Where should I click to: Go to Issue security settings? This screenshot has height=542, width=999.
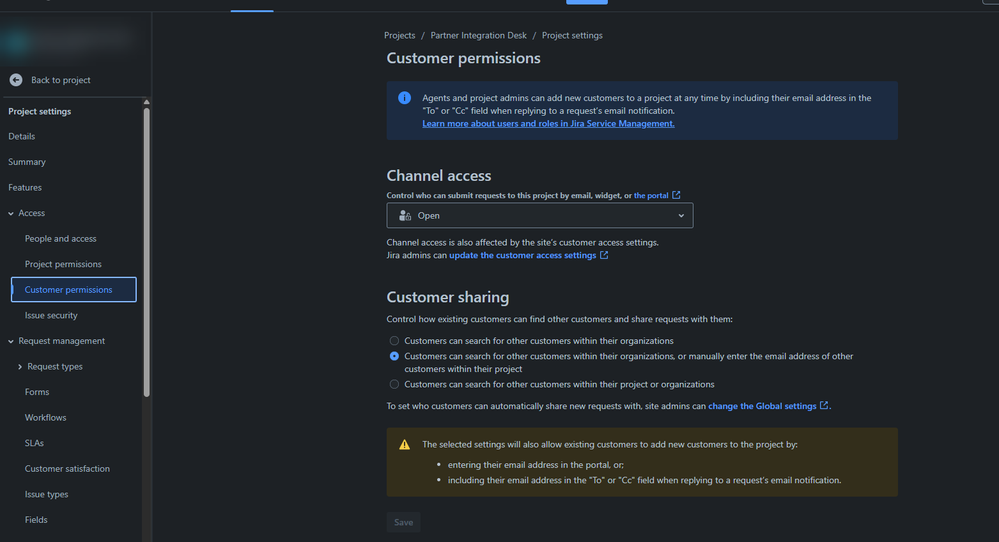(51, 315)
